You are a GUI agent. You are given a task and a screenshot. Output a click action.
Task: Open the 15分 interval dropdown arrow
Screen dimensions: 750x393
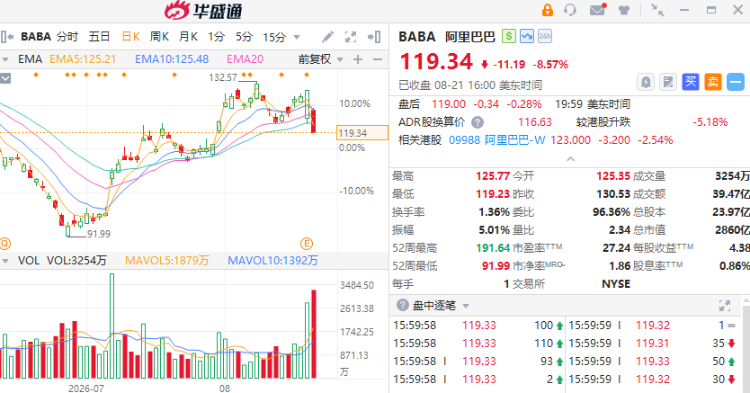tap(297, 37)
